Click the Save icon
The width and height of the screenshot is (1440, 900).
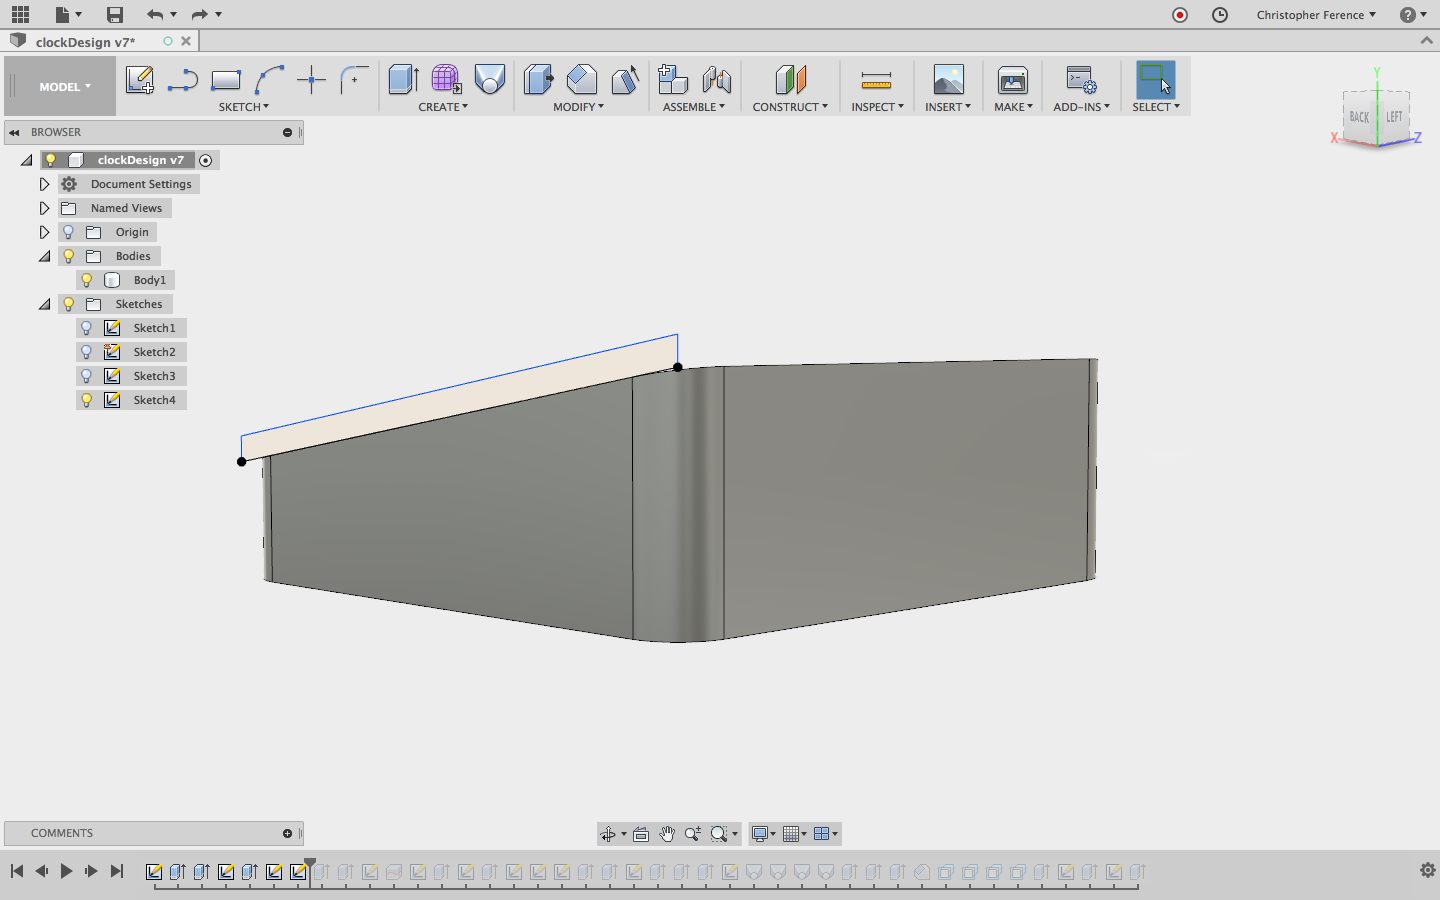pyautogui.click(x=115, y=14)
